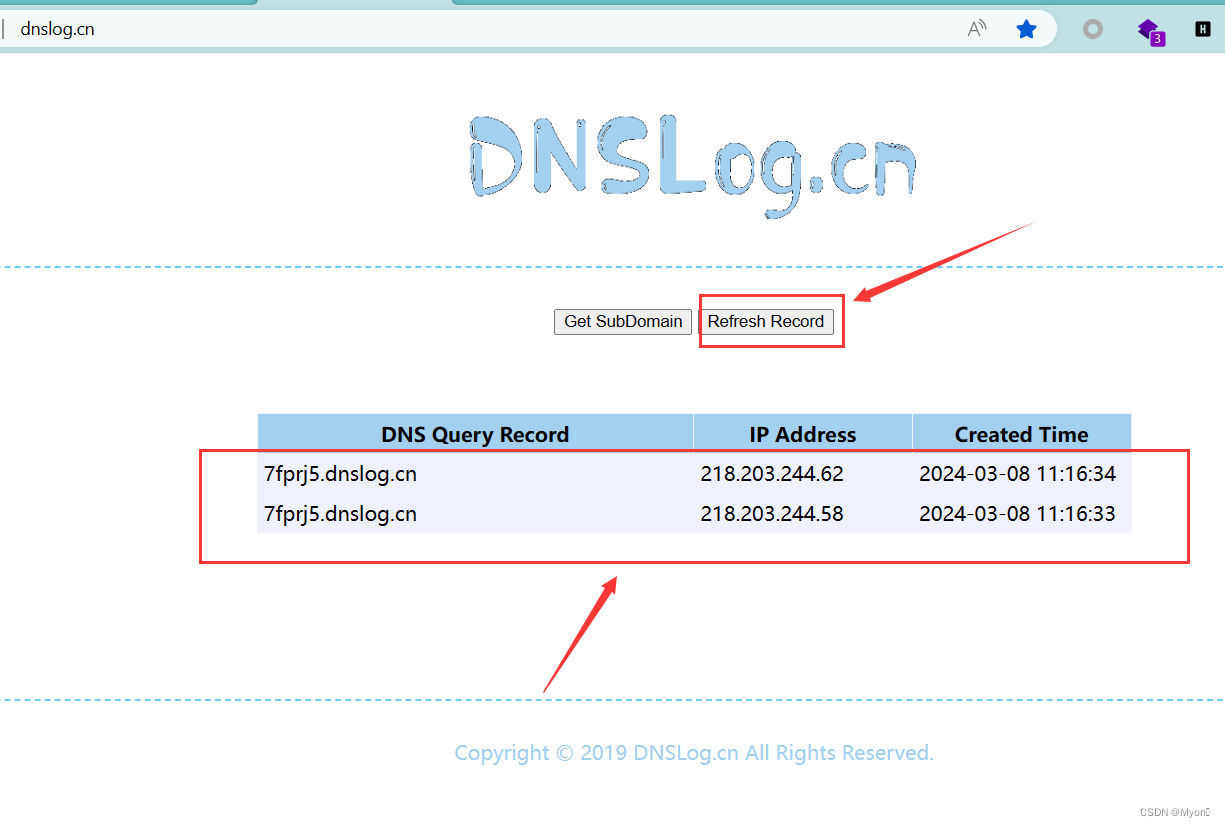This screenshot has width=1225, height=827.
Task: Click the Copyright 2019 DNSLog.cn footer text
Action: point(694,753)
